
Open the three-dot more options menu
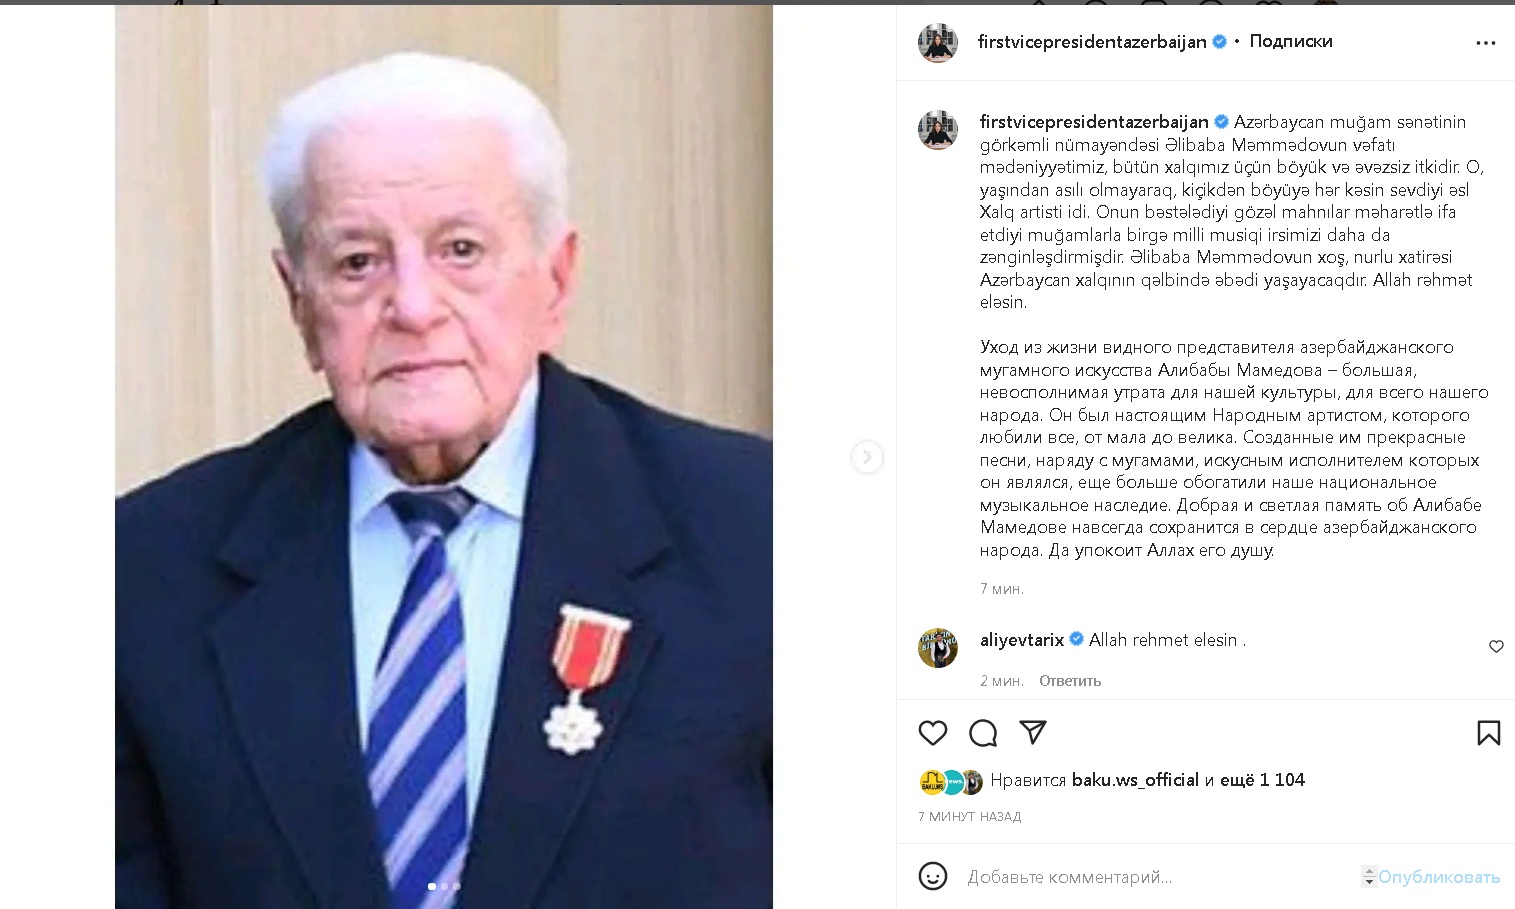(x=1486, y=43)
